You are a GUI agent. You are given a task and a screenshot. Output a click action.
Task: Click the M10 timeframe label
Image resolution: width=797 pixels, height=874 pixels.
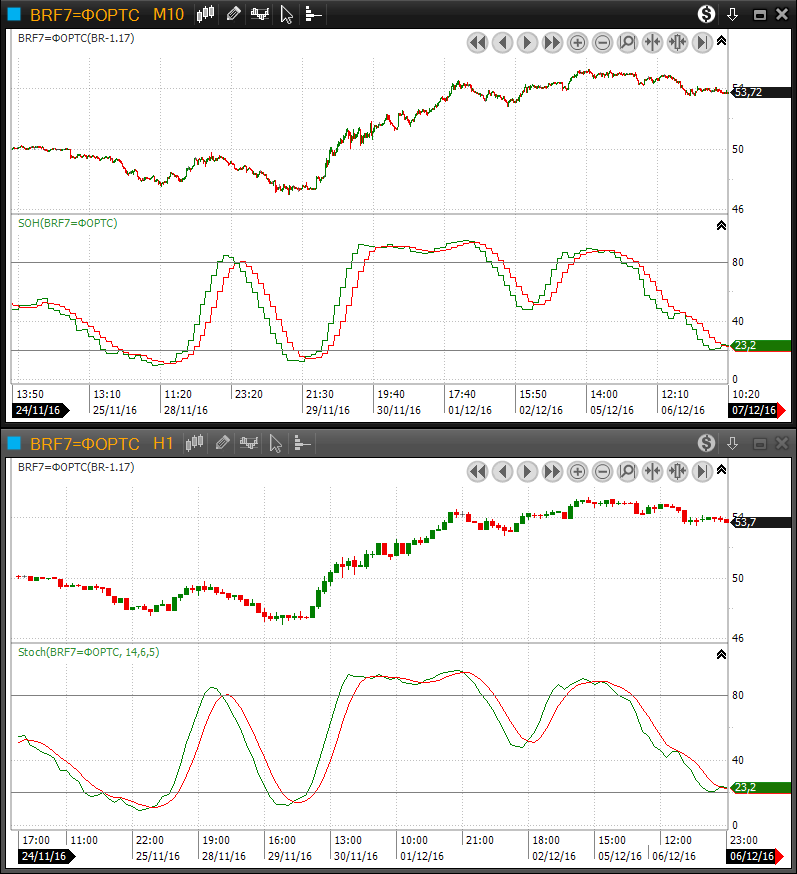(x=168, y=14)
